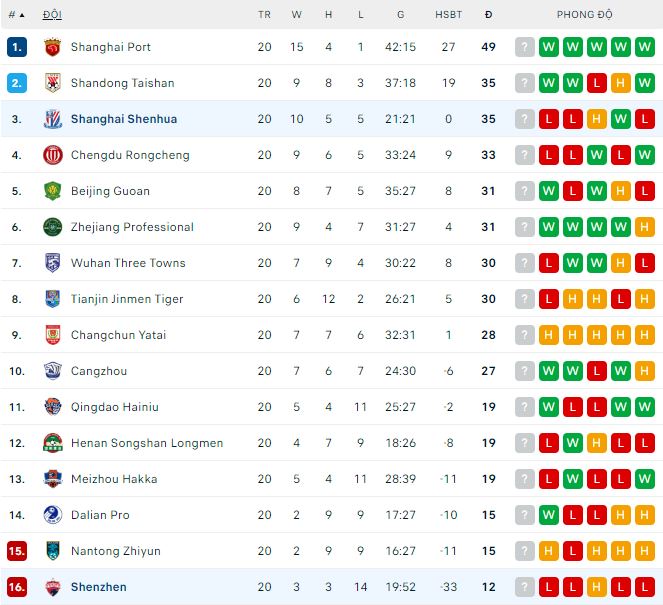Open the Wuhan Three Towns team link

tap(128, 263)
